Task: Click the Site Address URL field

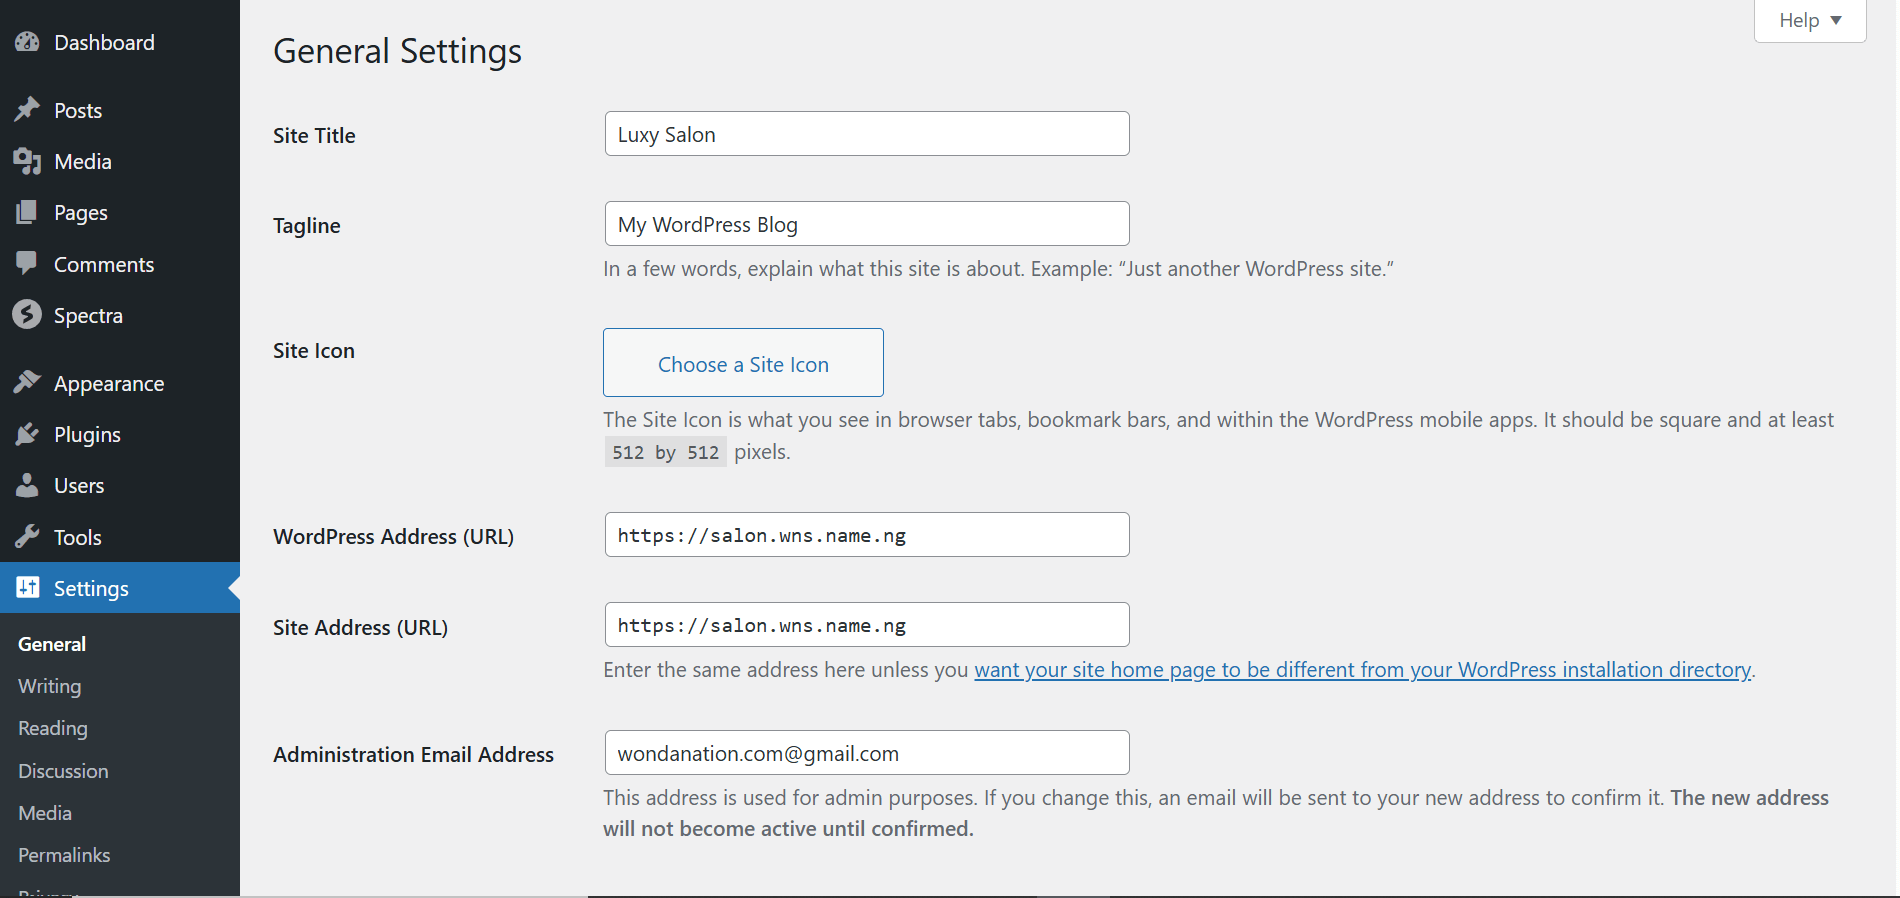Action: tap(867, 625)
